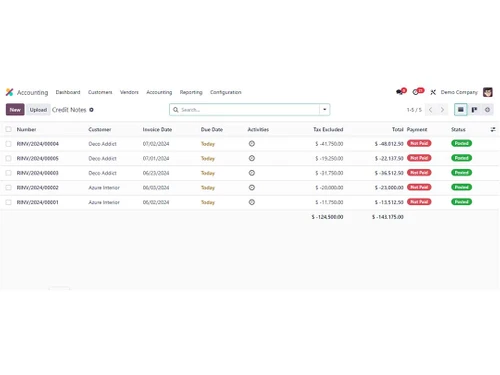Click the 1-5 / 5 pager counter
500x375 pixels.
414,110
